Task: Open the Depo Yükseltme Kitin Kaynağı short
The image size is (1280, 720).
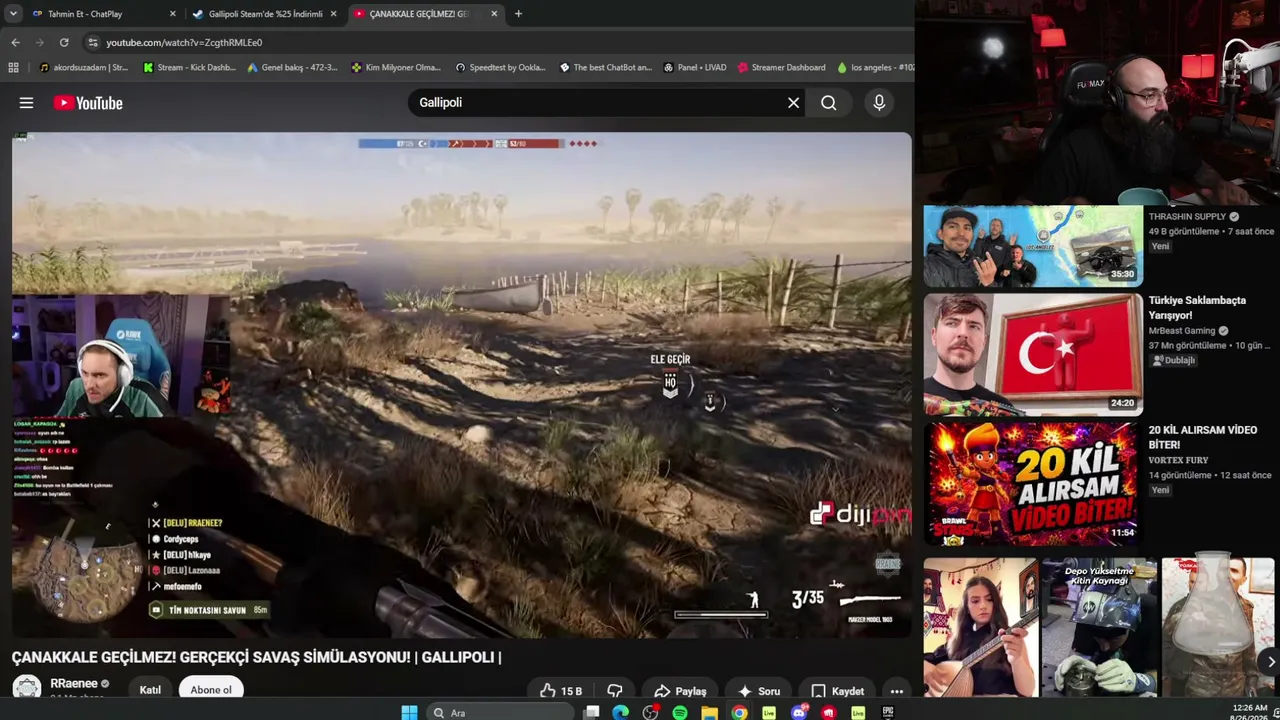Action: [1099, 627]
